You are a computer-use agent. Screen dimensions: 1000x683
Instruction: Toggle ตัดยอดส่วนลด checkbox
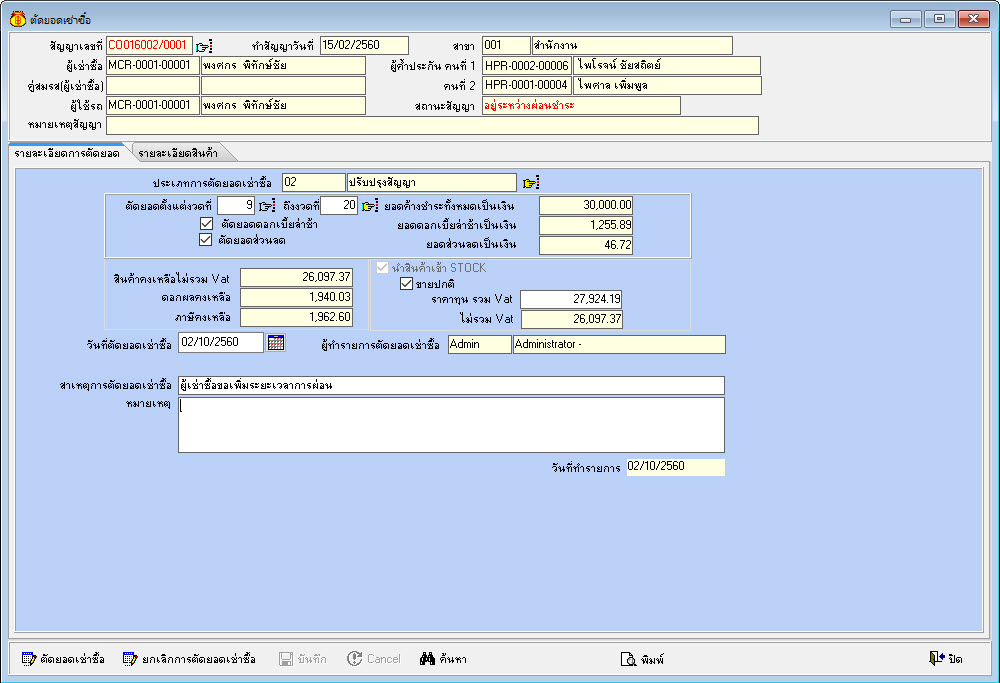coord(205,240)
